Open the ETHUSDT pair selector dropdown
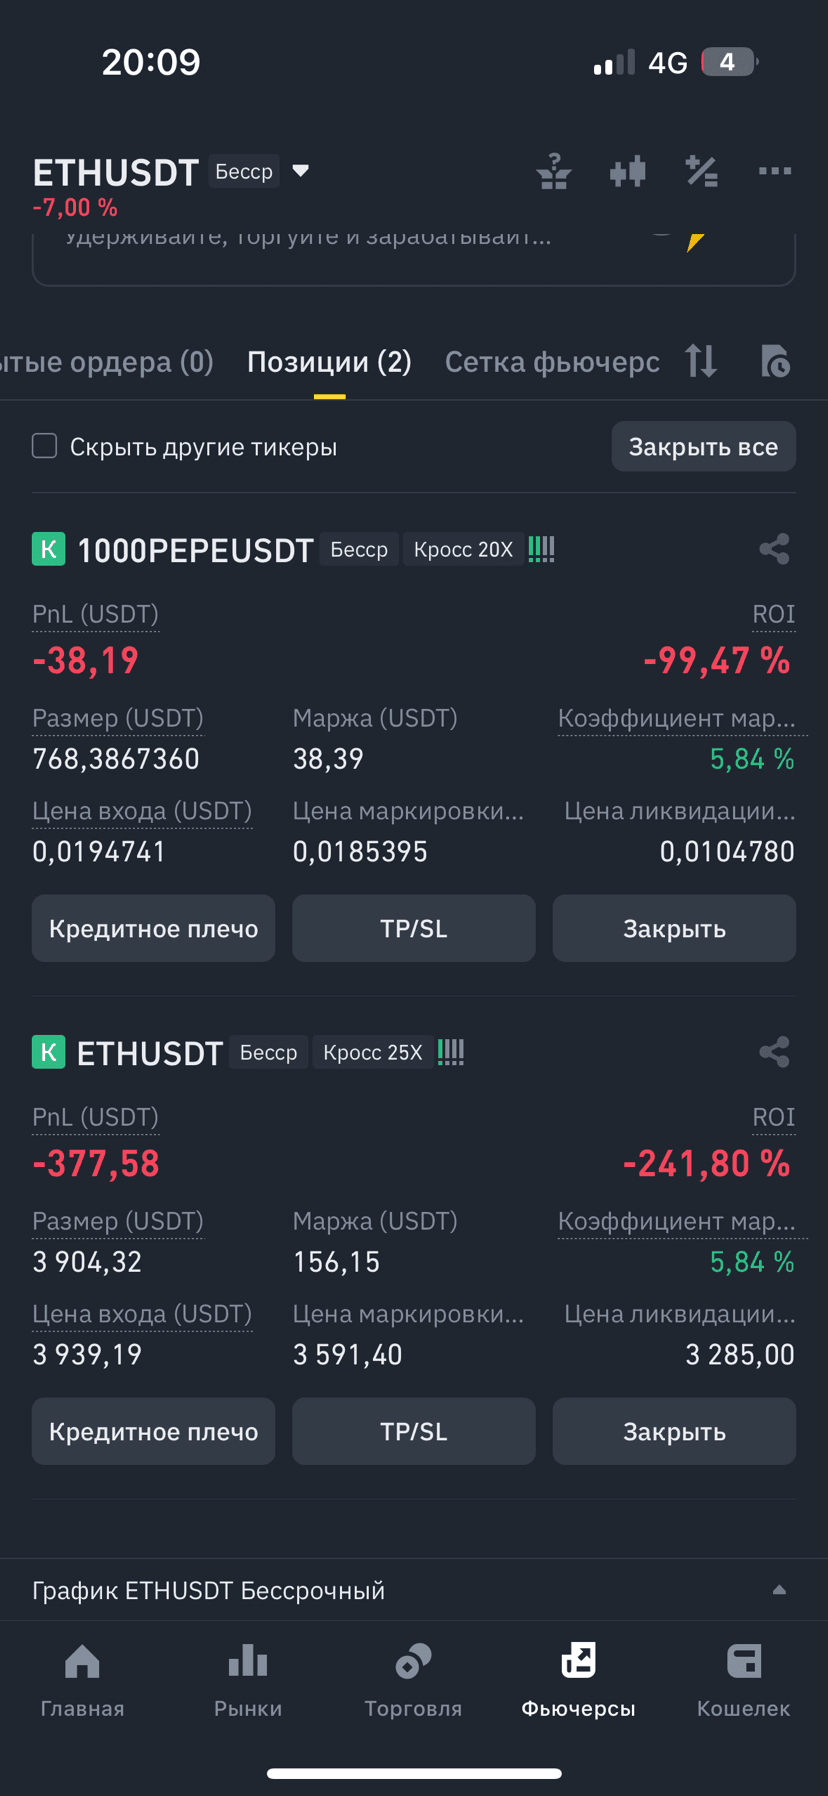 [300, 171]
